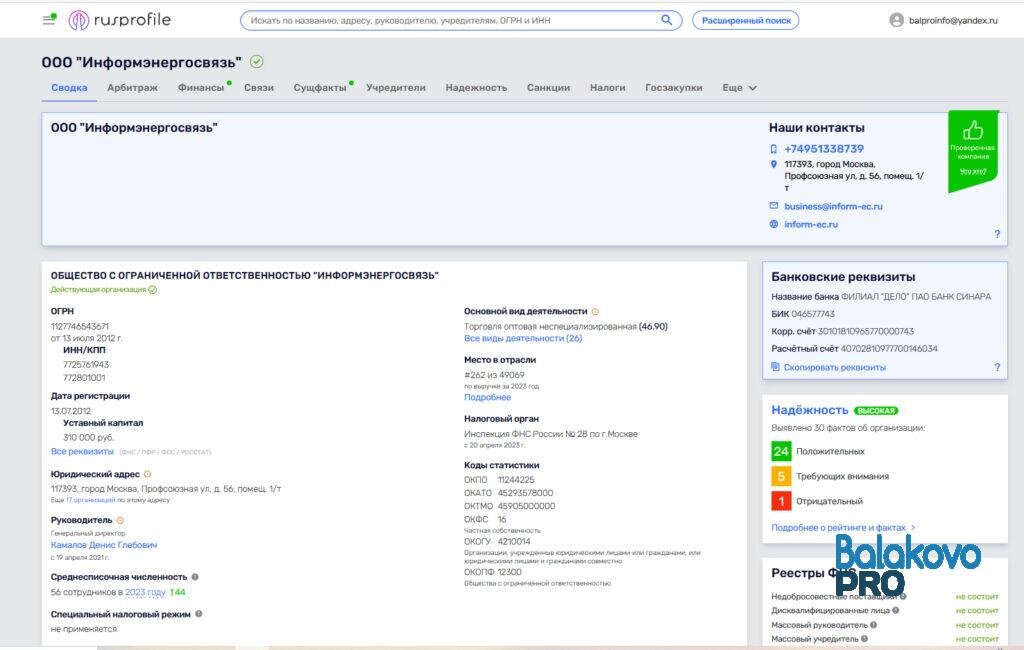Open the Надежность tab

pyautogui.click(x=476, y=88)
